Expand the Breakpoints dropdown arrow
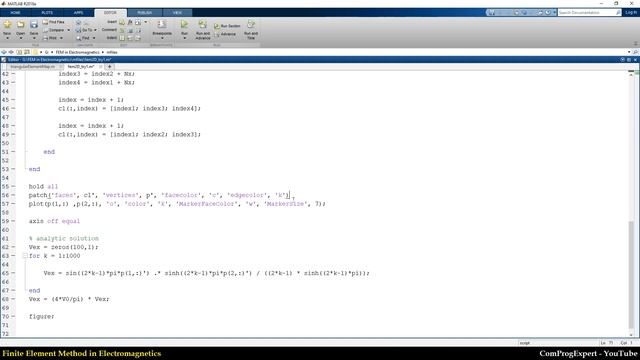Screen dimensions: 640x360 [x=162, y=38]
